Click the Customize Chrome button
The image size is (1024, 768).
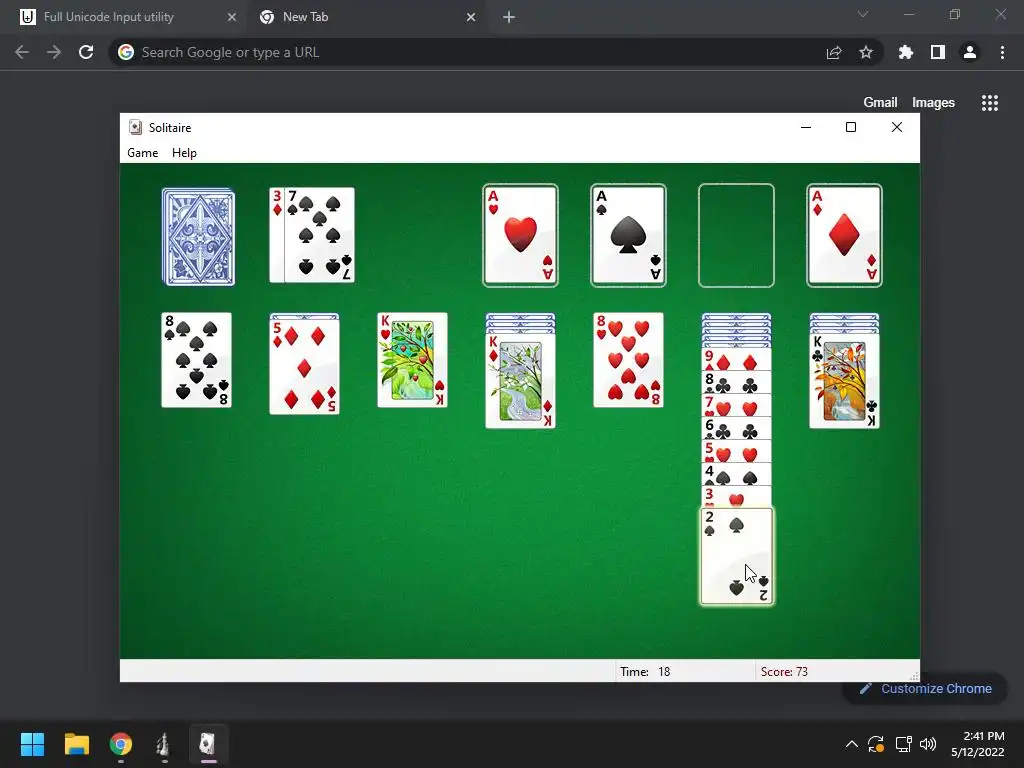[925, 688]
